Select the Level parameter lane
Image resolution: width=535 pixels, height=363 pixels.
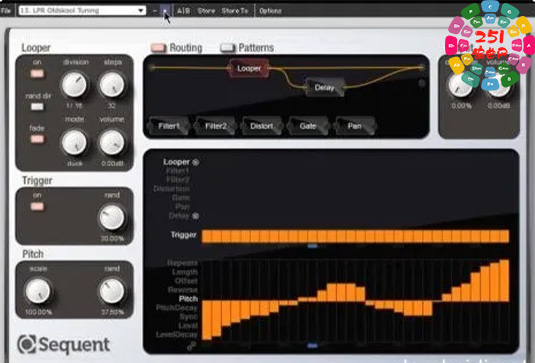(188, 325)
